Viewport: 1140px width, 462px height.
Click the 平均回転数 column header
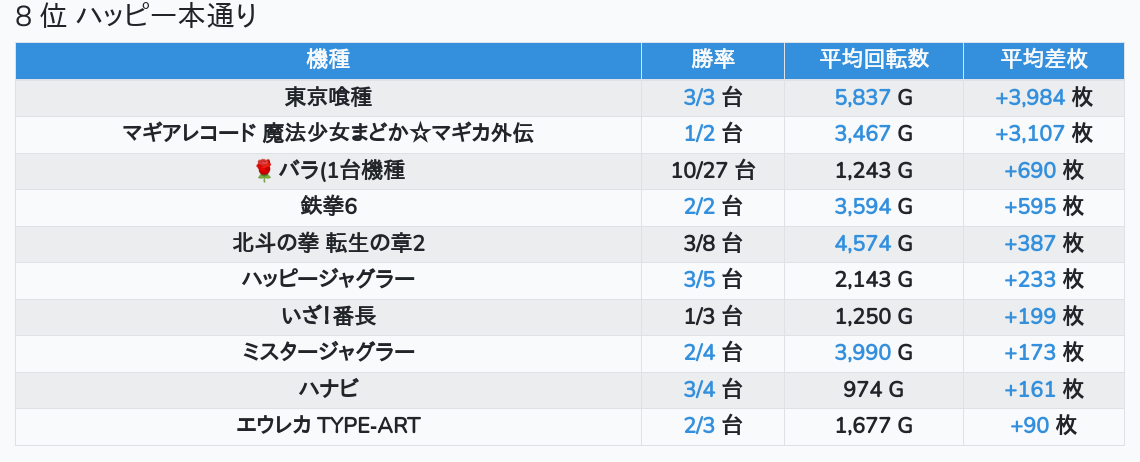click(x=873, y=60)
